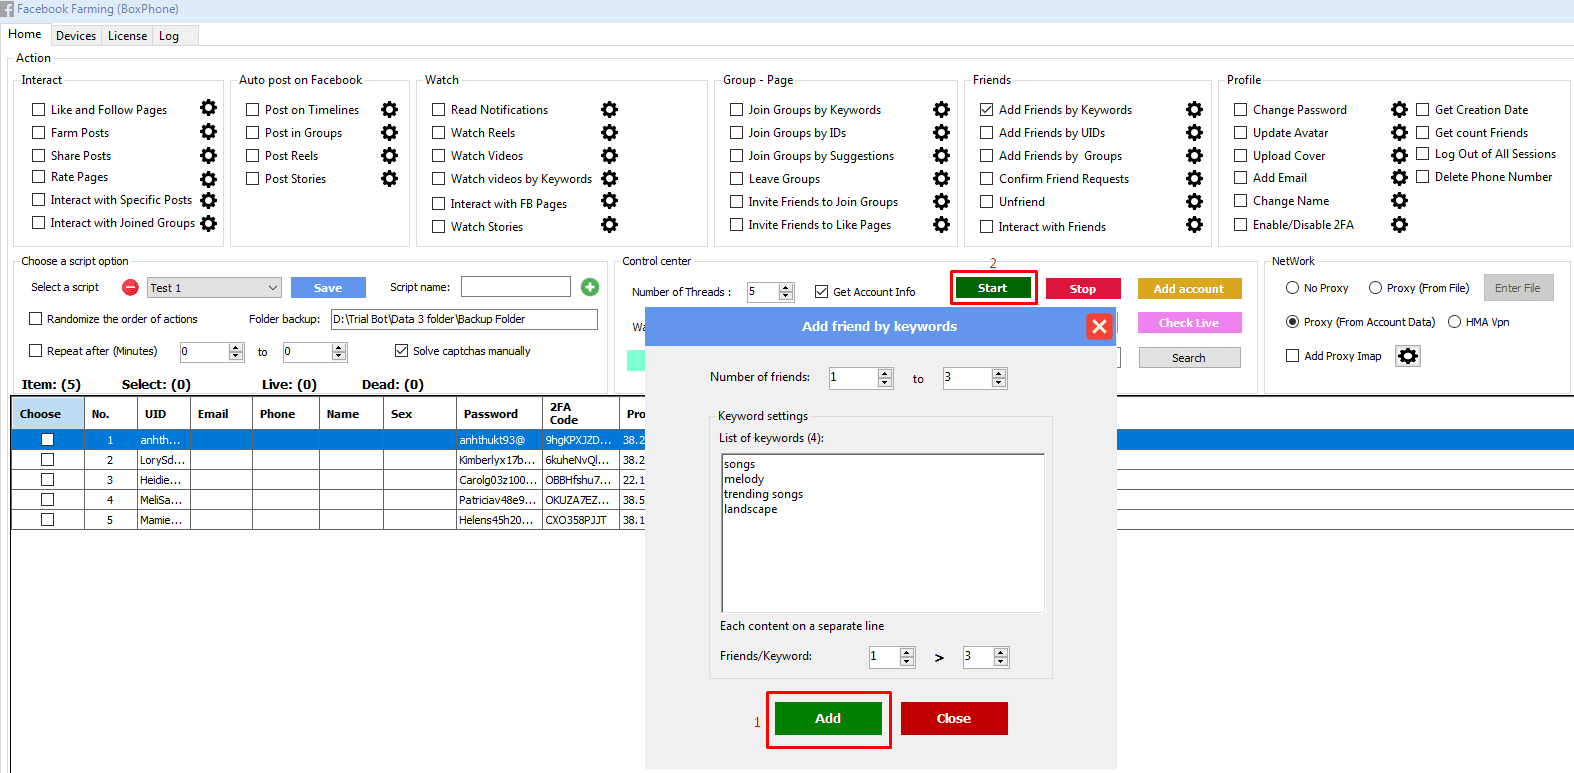Uncheck Add Friends by Keywords

pos(986,109)
